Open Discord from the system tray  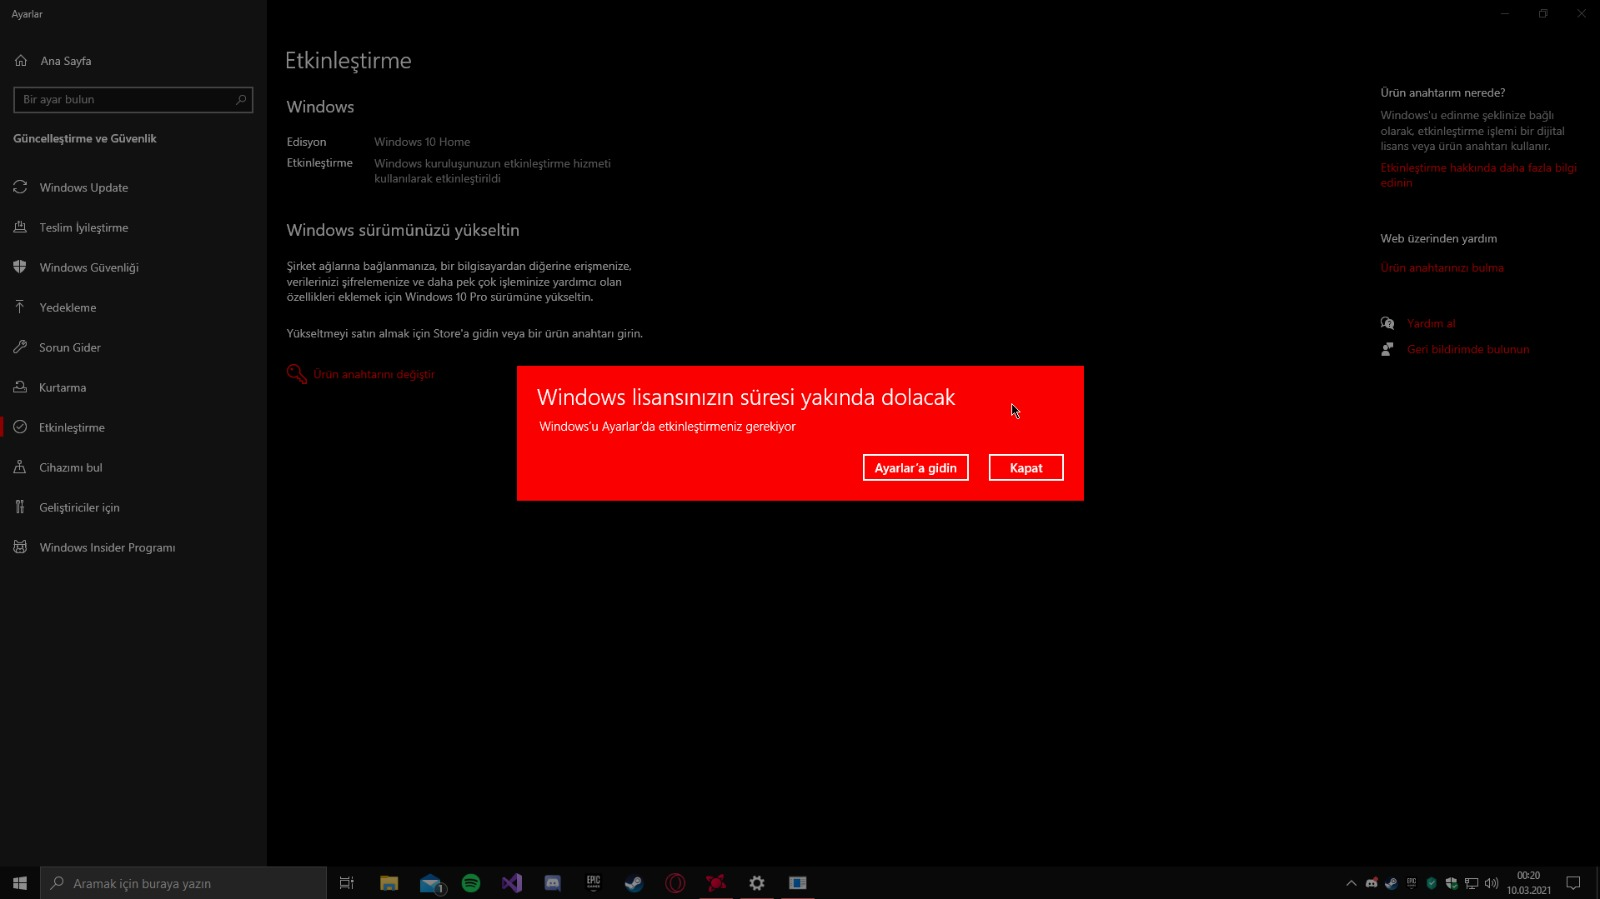1371,883
